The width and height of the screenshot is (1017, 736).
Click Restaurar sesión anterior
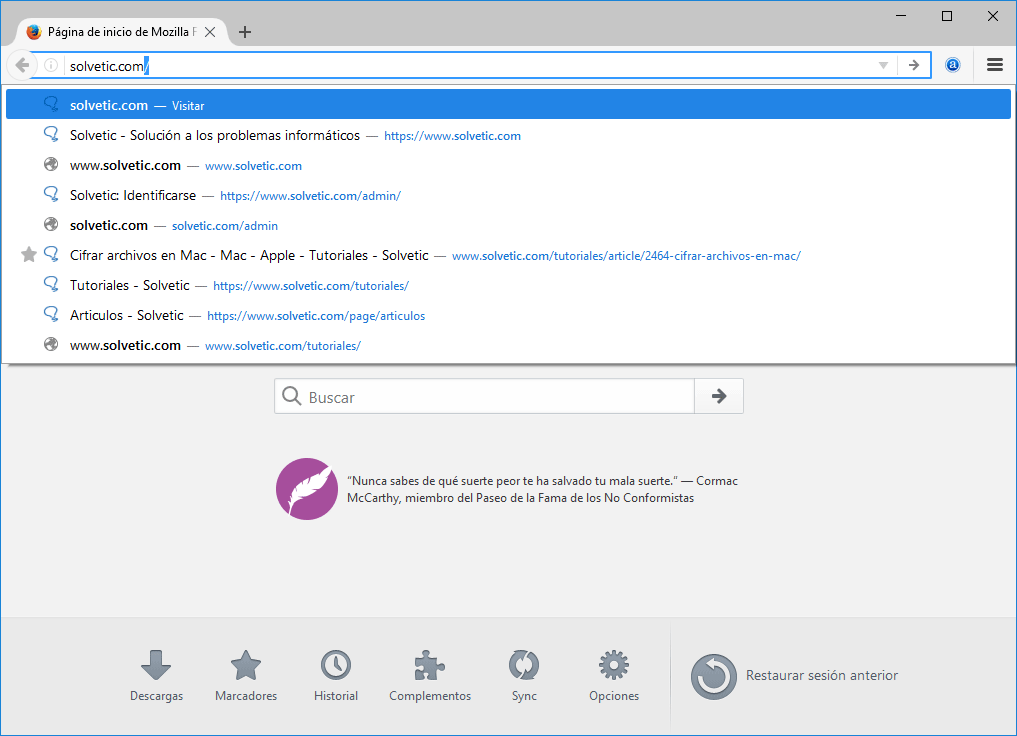tap(795, 676)
